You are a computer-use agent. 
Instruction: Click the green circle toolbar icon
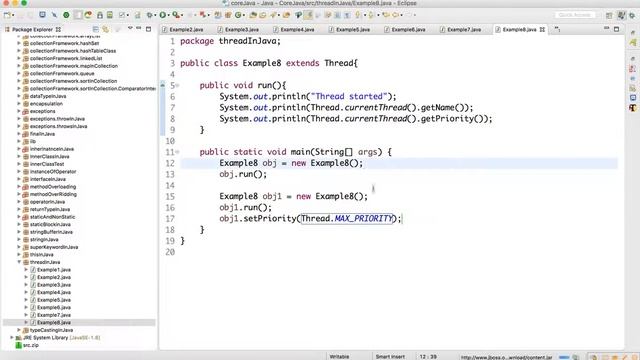[x=66, y=15]
